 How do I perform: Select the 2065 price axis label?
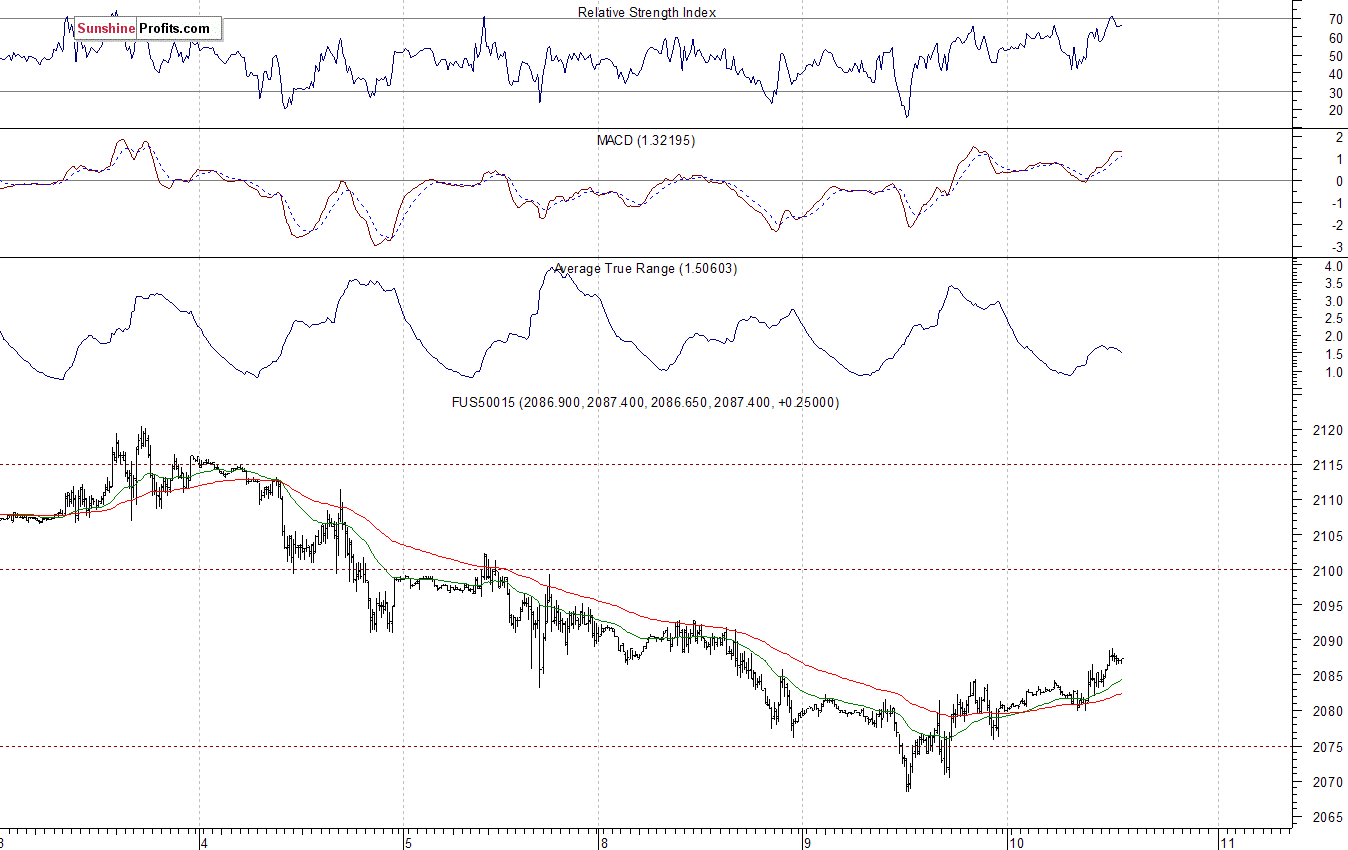(1329, 817)
